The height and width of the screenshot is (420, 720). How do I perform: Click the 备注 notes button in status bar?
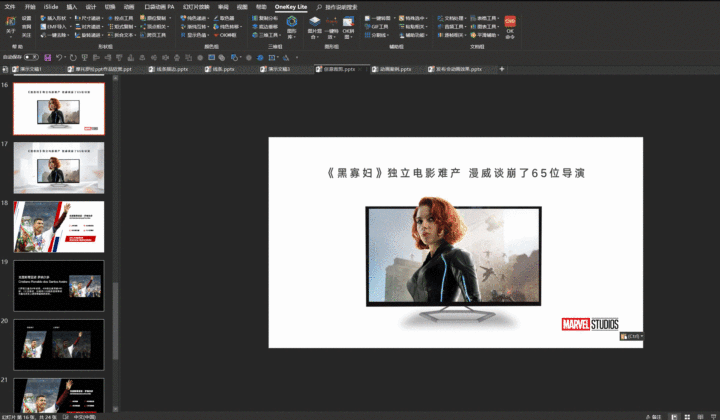654,417
